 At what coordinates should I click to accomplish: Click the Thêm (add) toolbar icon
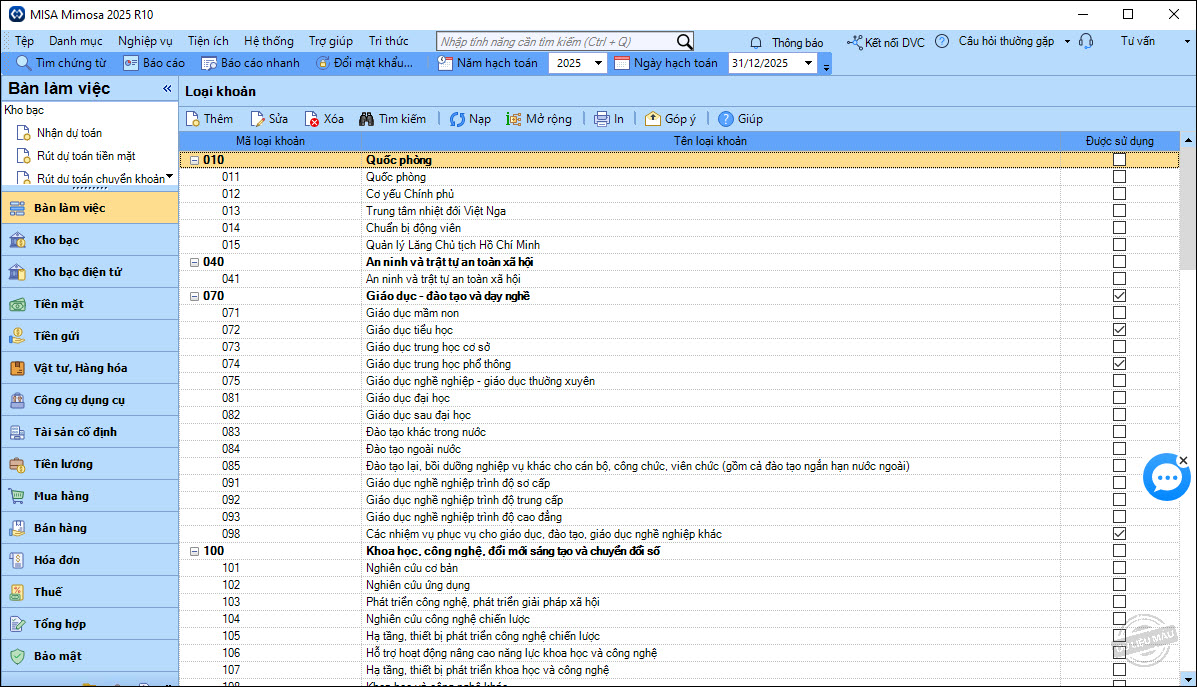pyautogui.click(x=194, y=119)
